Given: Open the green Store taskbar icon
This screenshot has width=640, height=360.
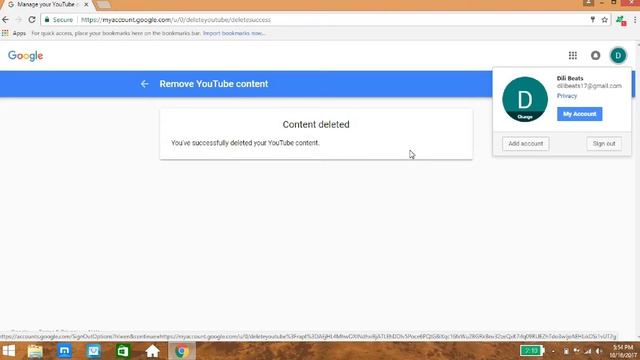Looking at the screenshot, I should (123, 351).
